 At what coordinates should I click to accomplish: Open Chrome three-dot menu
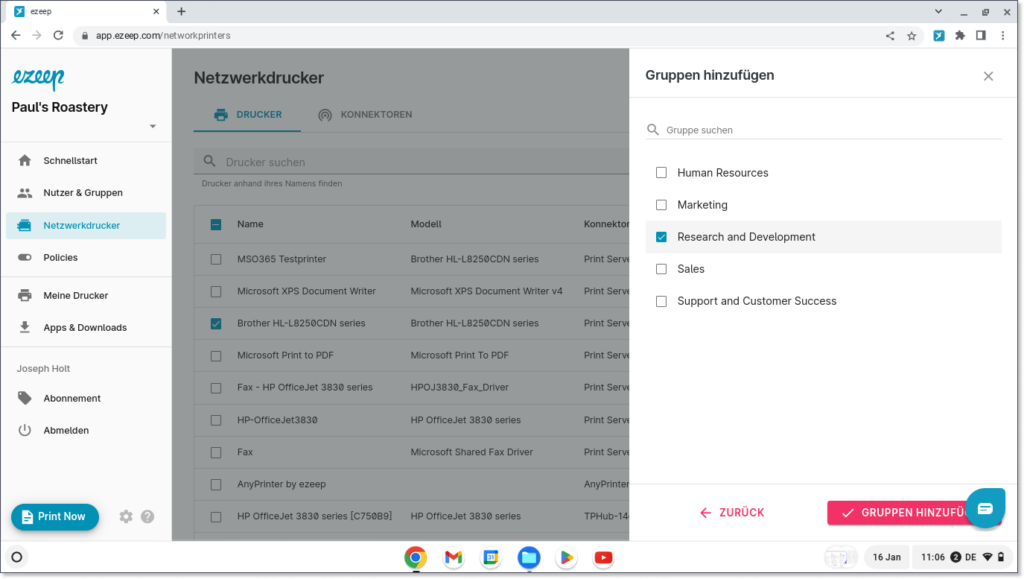(x=1002, y=36)
